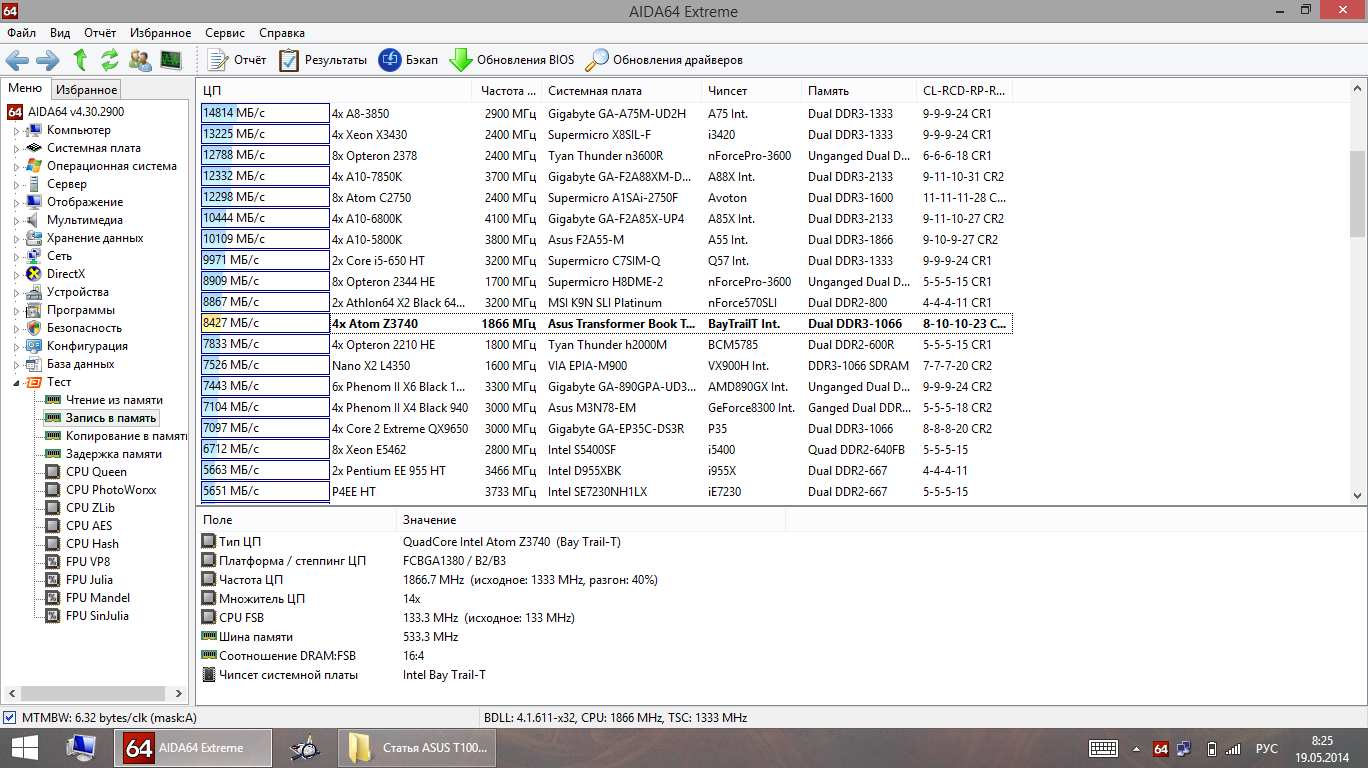Select the Безопасность tree item
The width and height of the screenshot is (1368, 768).
(x=84, y=328)
